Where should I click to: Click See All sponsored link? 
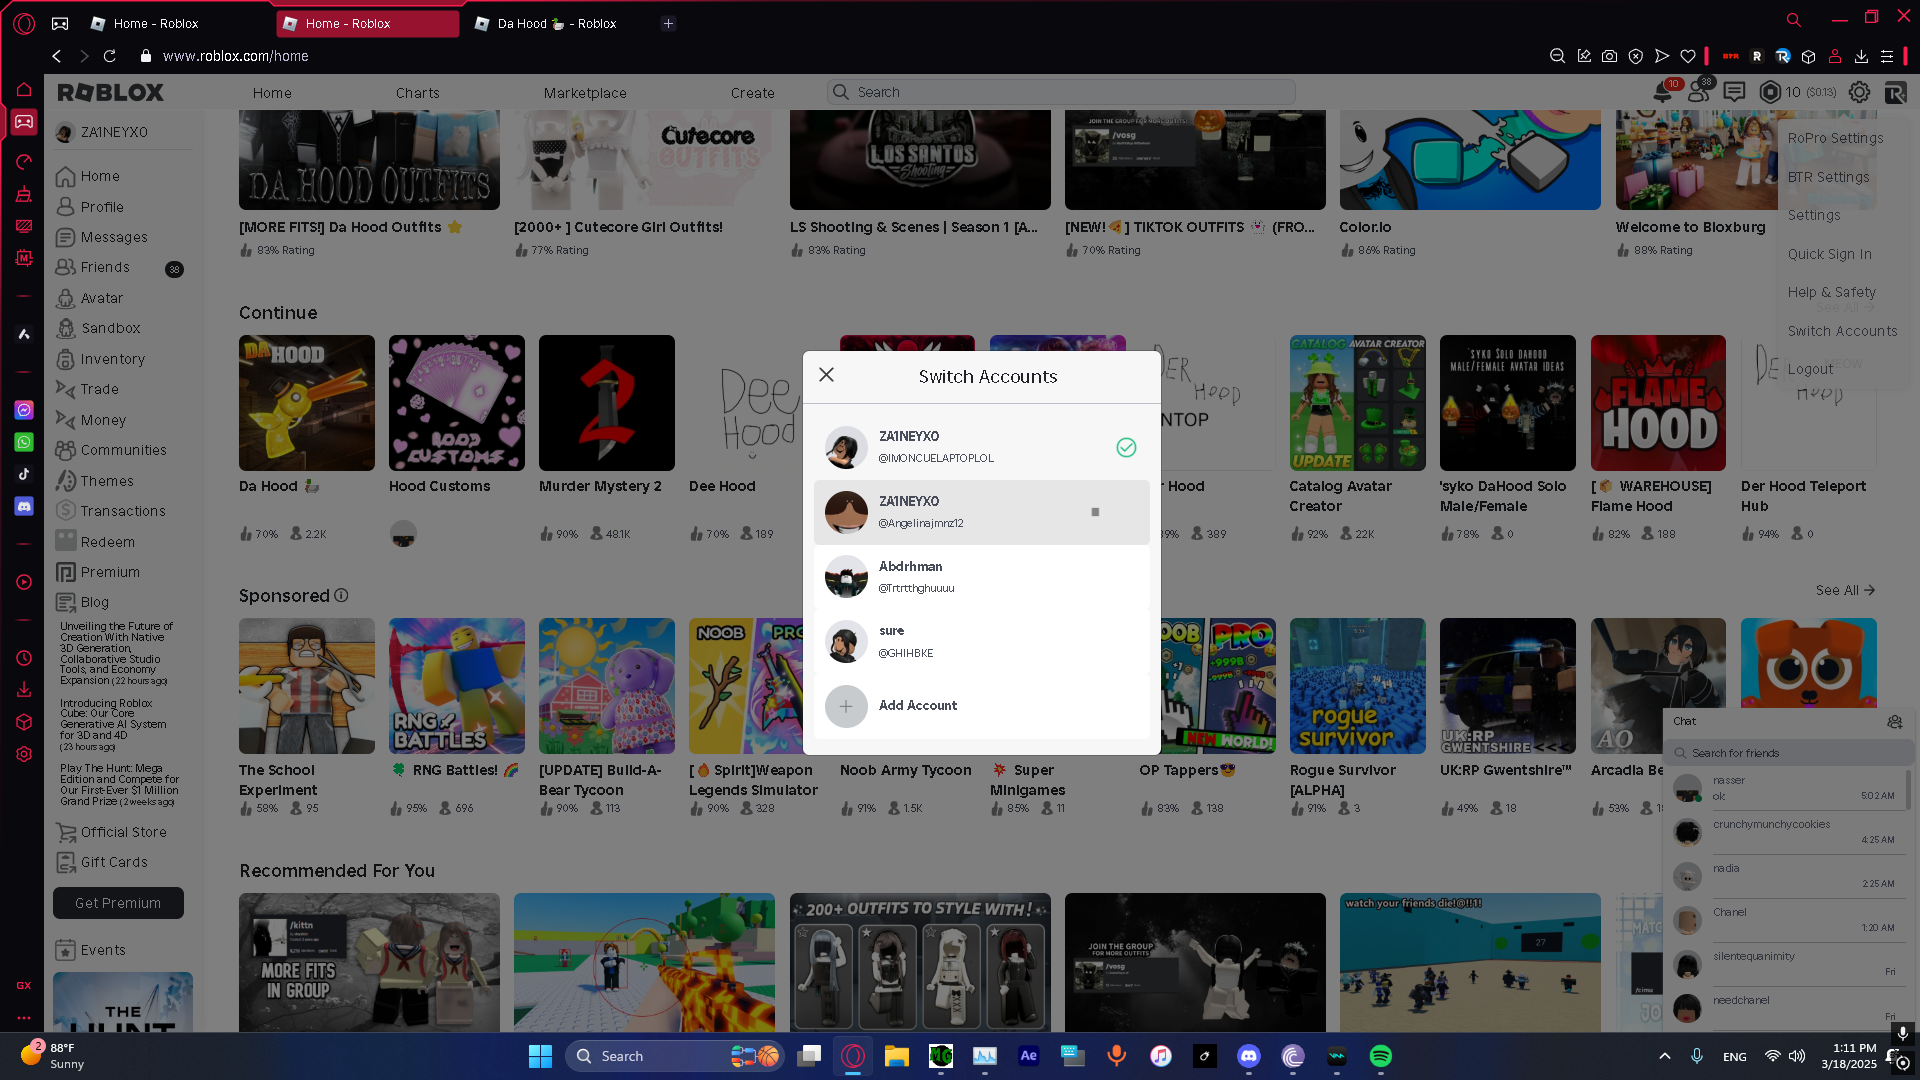(x=1845, y=591)
